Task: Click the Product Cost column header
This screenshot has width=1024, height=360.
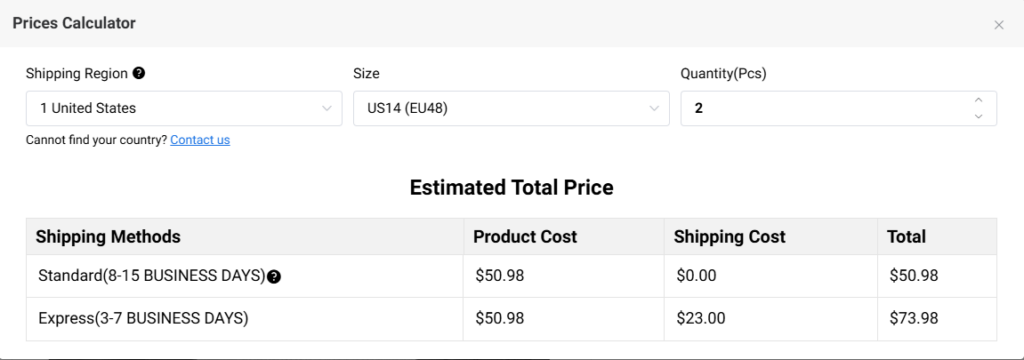Action: (525, 237)
